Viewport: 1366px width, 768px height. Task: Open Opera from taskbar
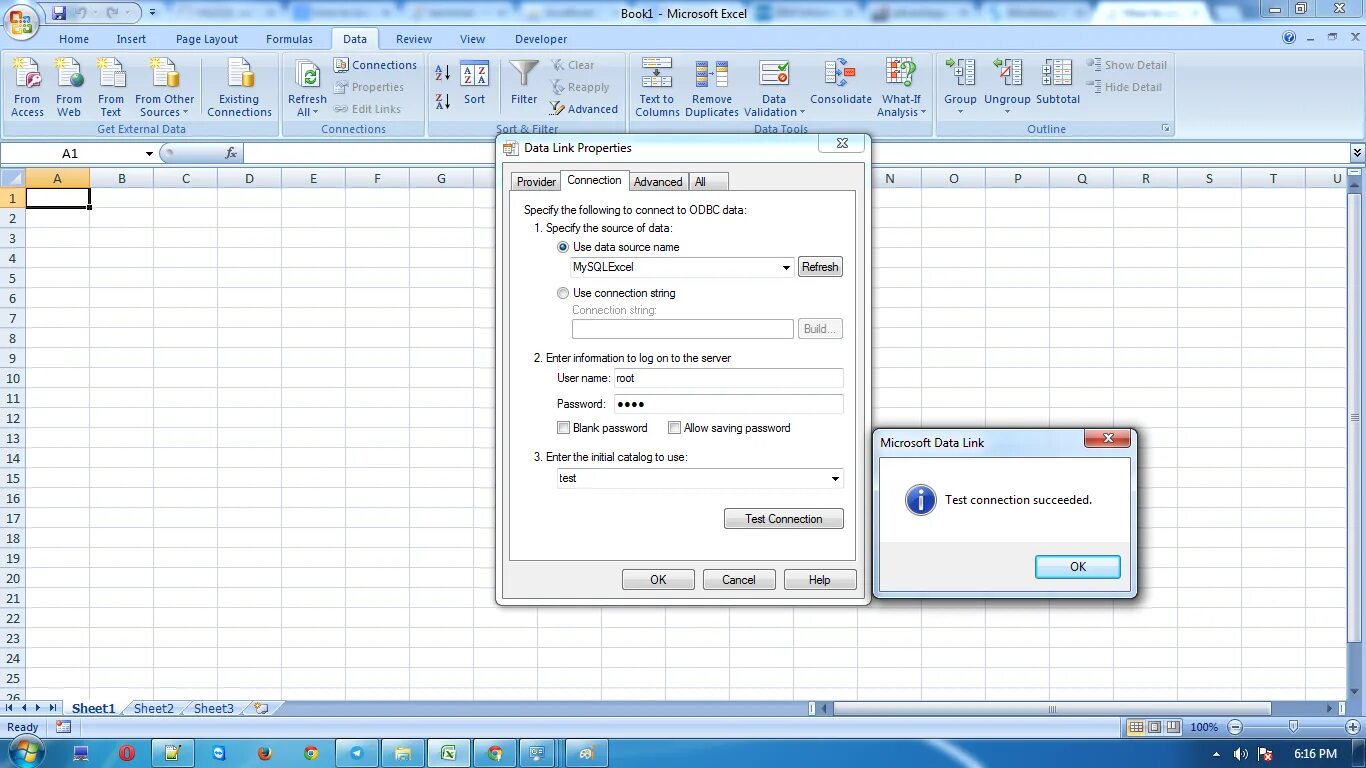click(x=127, y=753)
